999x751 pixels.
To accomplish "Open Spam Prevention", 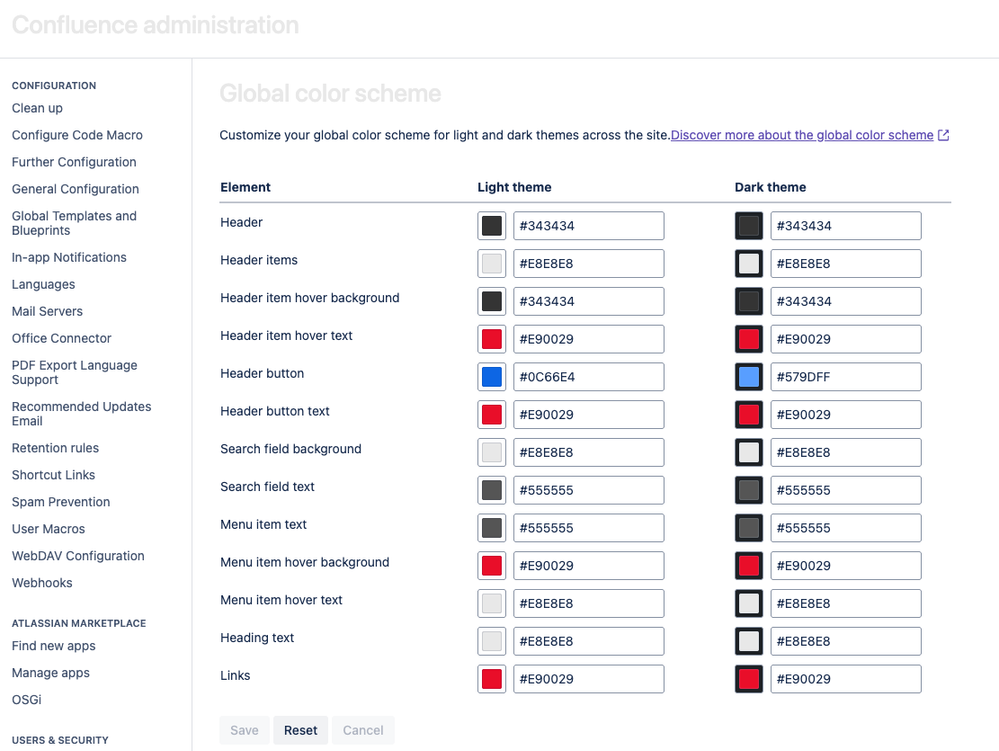I will (x=61, y=502).
